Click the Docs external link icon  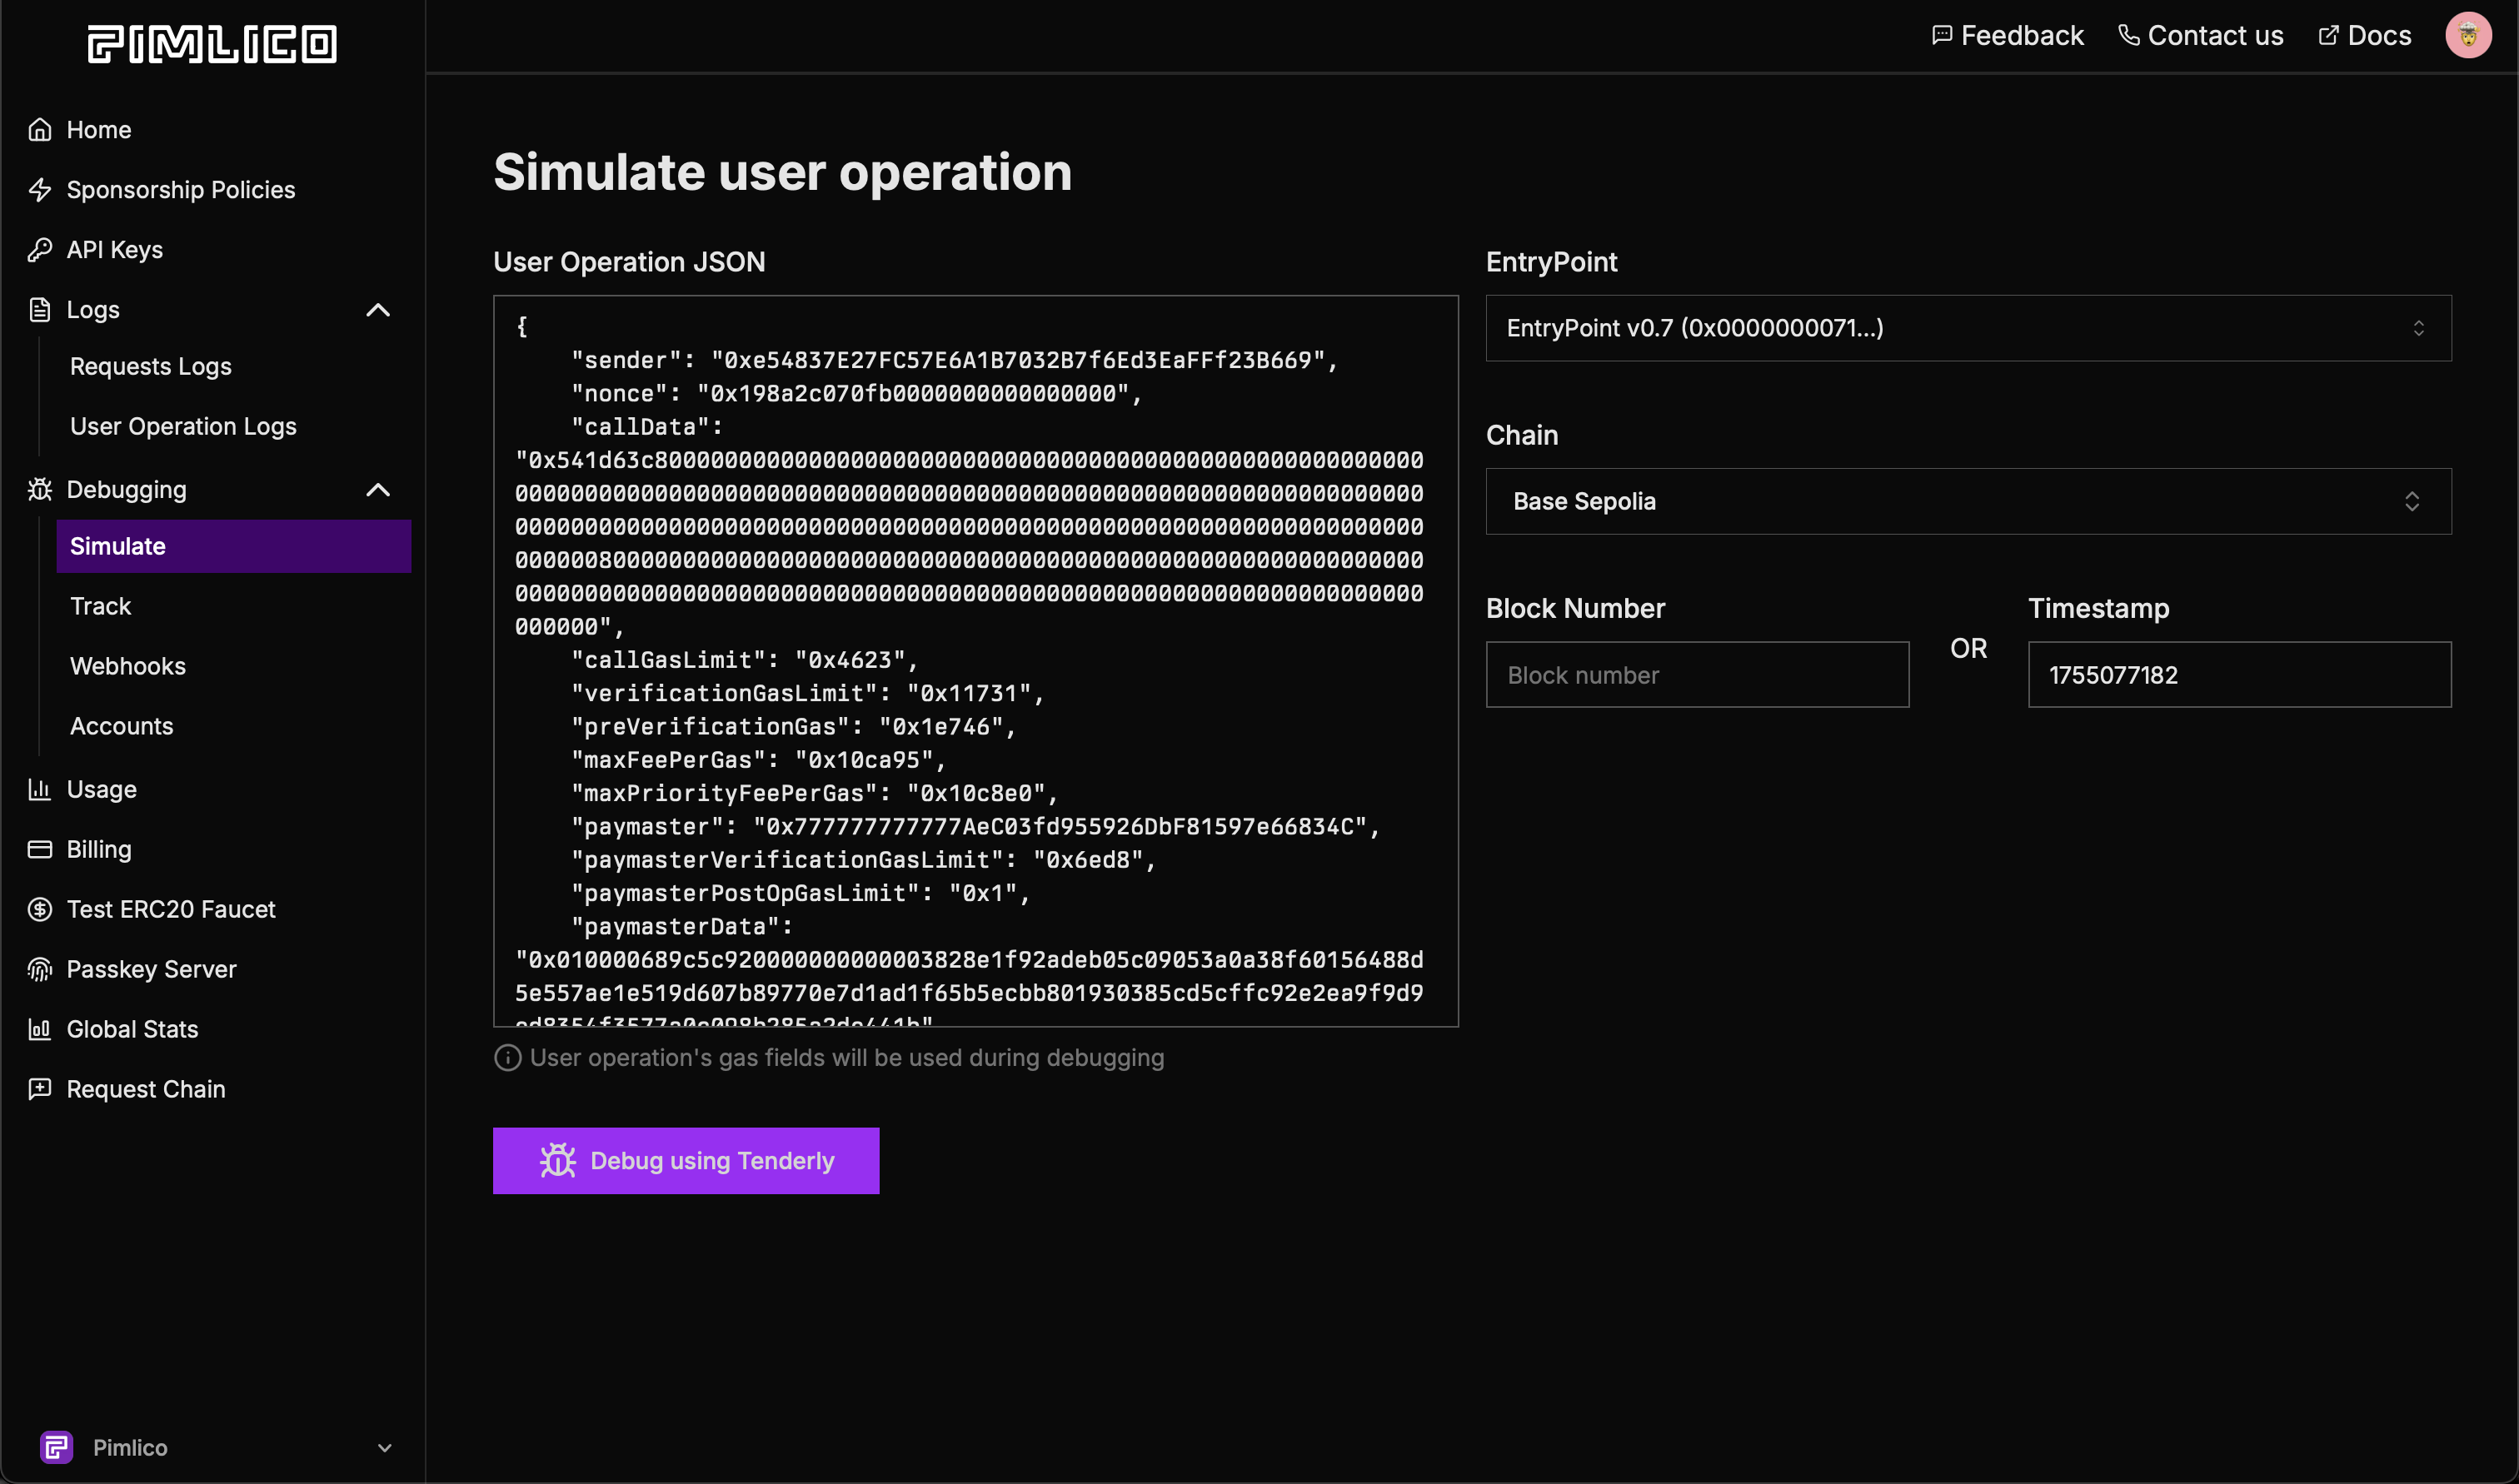pyautogui.click(x=2329, y=36)
